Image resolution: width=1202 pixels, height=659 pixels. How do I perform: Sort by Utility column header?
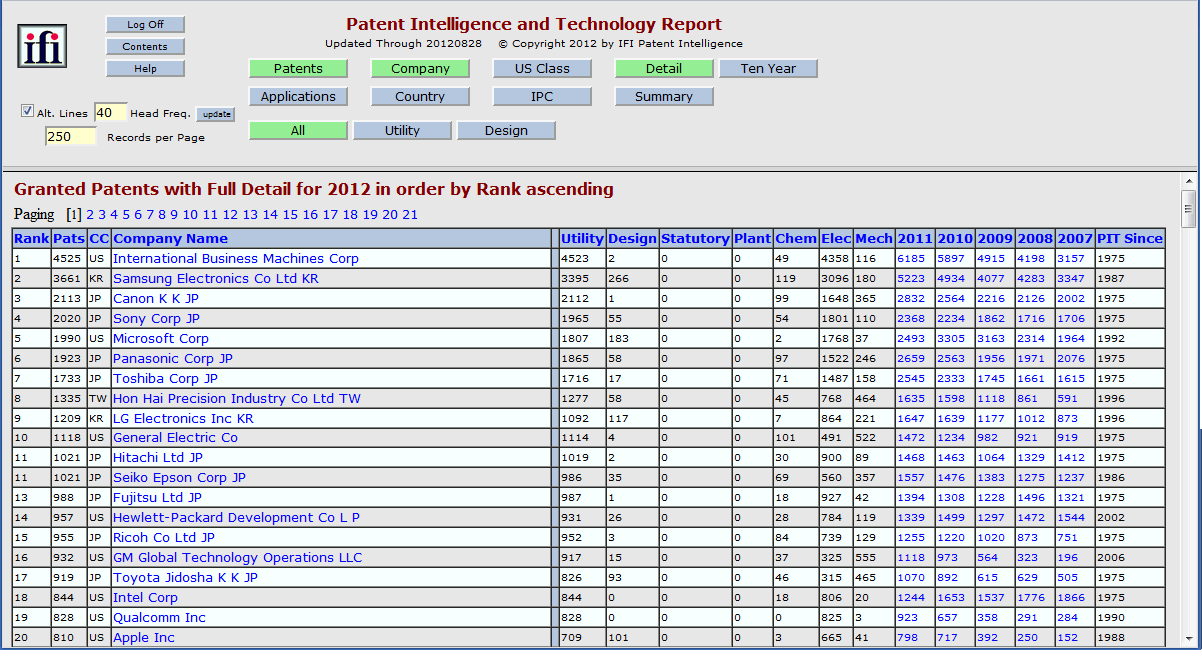[582, 239]
